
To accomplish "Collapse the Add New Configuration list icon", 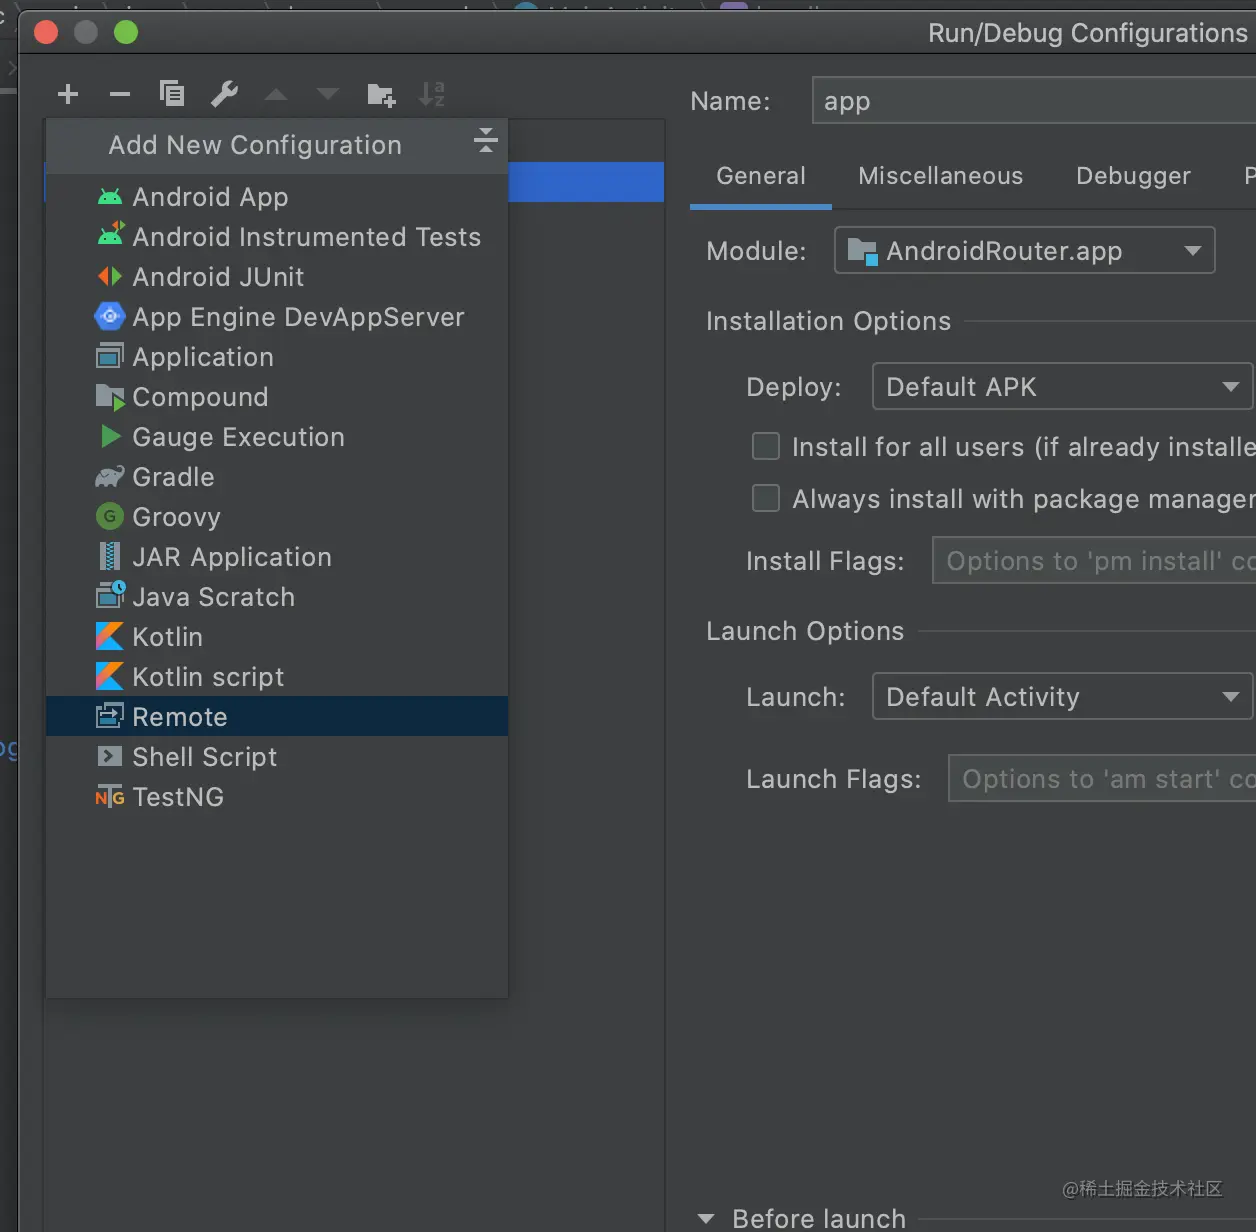I will point(486,140).
